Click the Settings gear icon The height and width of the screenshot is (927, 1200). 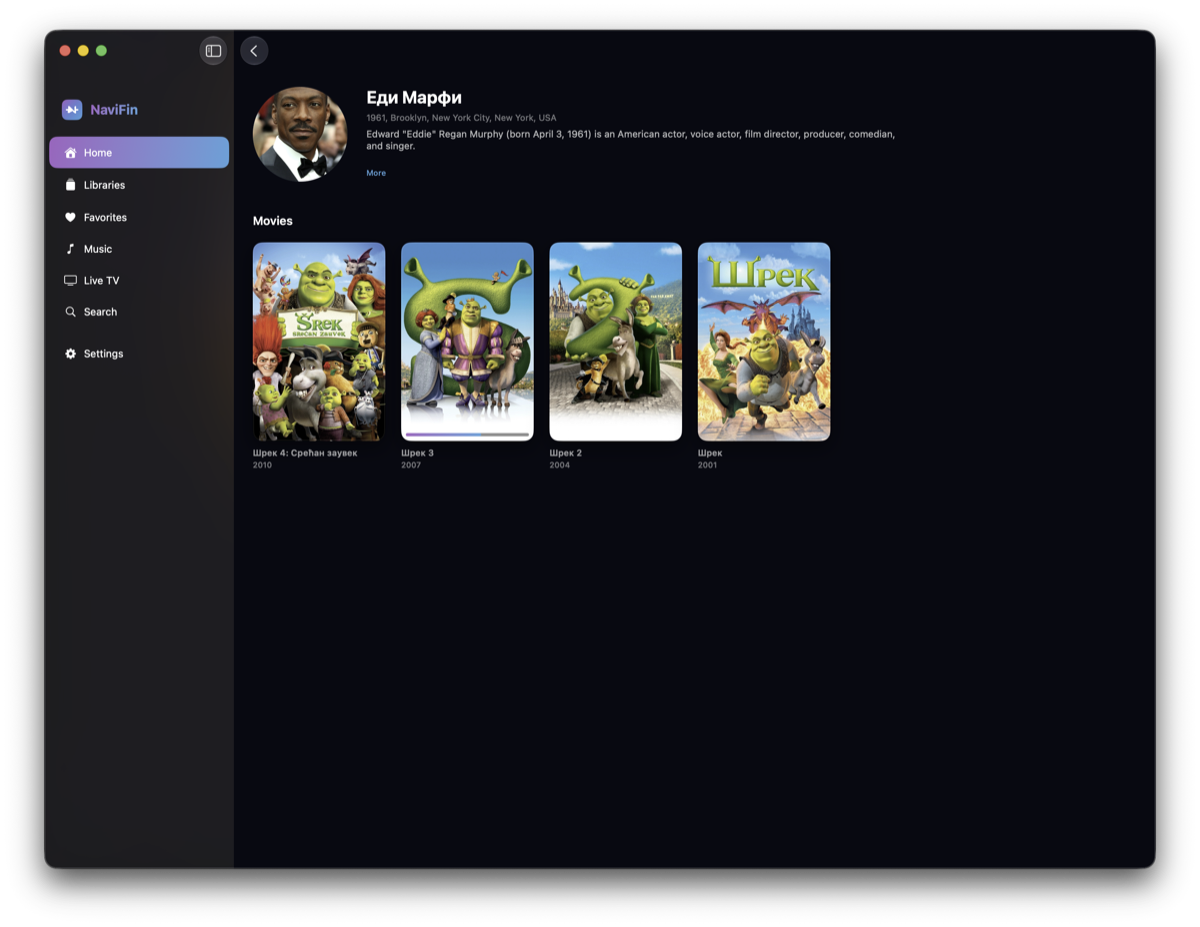pyautogui.click(x=71, y=354)
